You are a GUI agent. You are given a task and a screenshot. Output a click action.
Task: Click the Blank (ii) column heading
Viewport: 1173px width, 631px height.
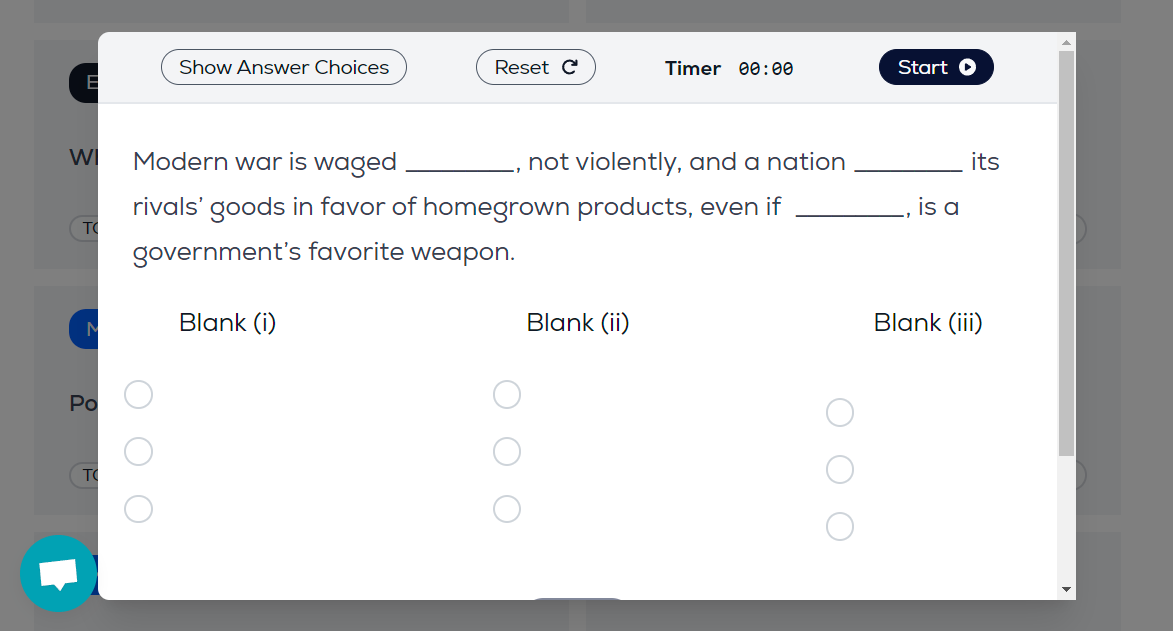click(577, 322)
